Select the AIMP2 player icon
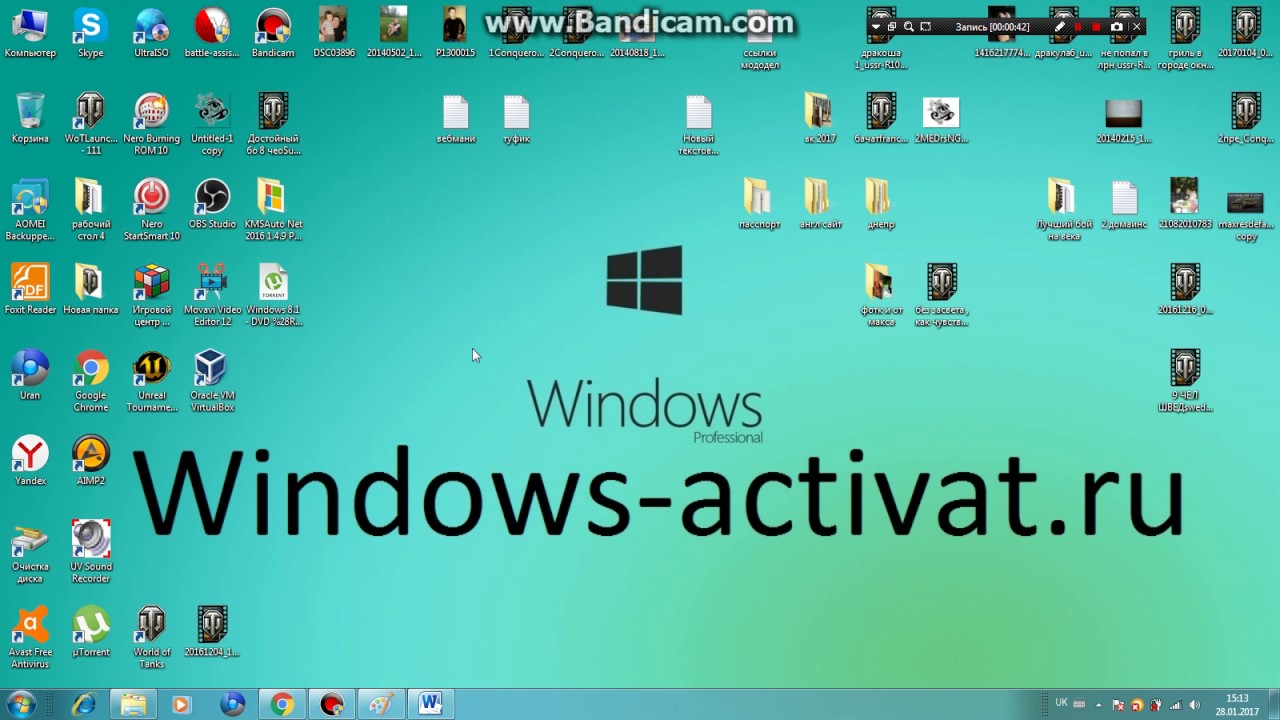The width and height of the screenshot is (1280, 720). coord(90,461)
